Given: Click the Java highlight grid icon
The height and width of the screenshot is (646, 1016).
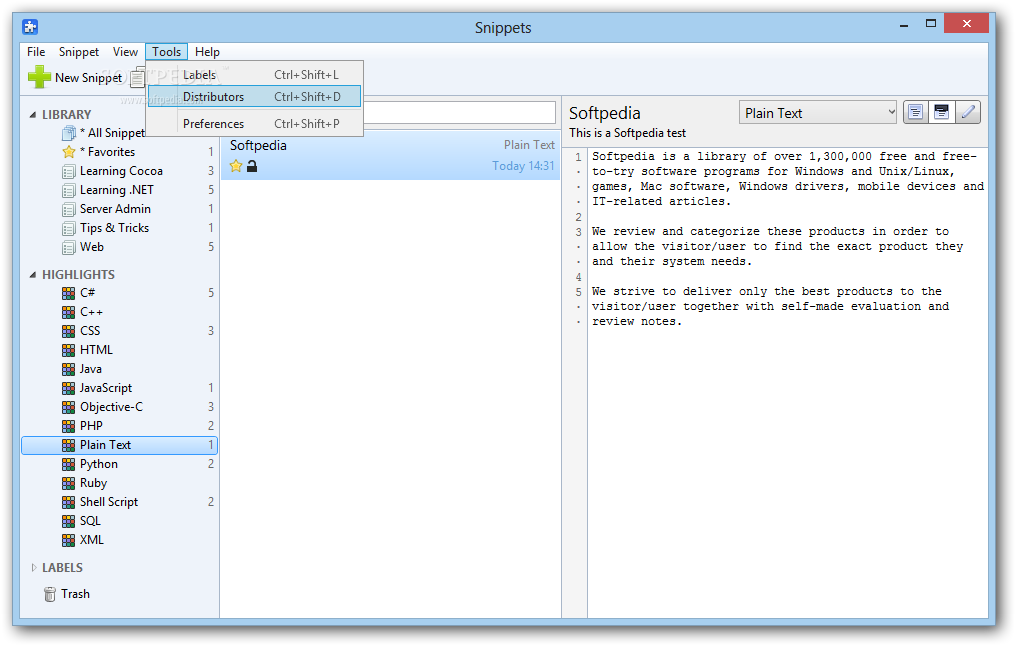Looking at the screenshot, I should 68,369.
